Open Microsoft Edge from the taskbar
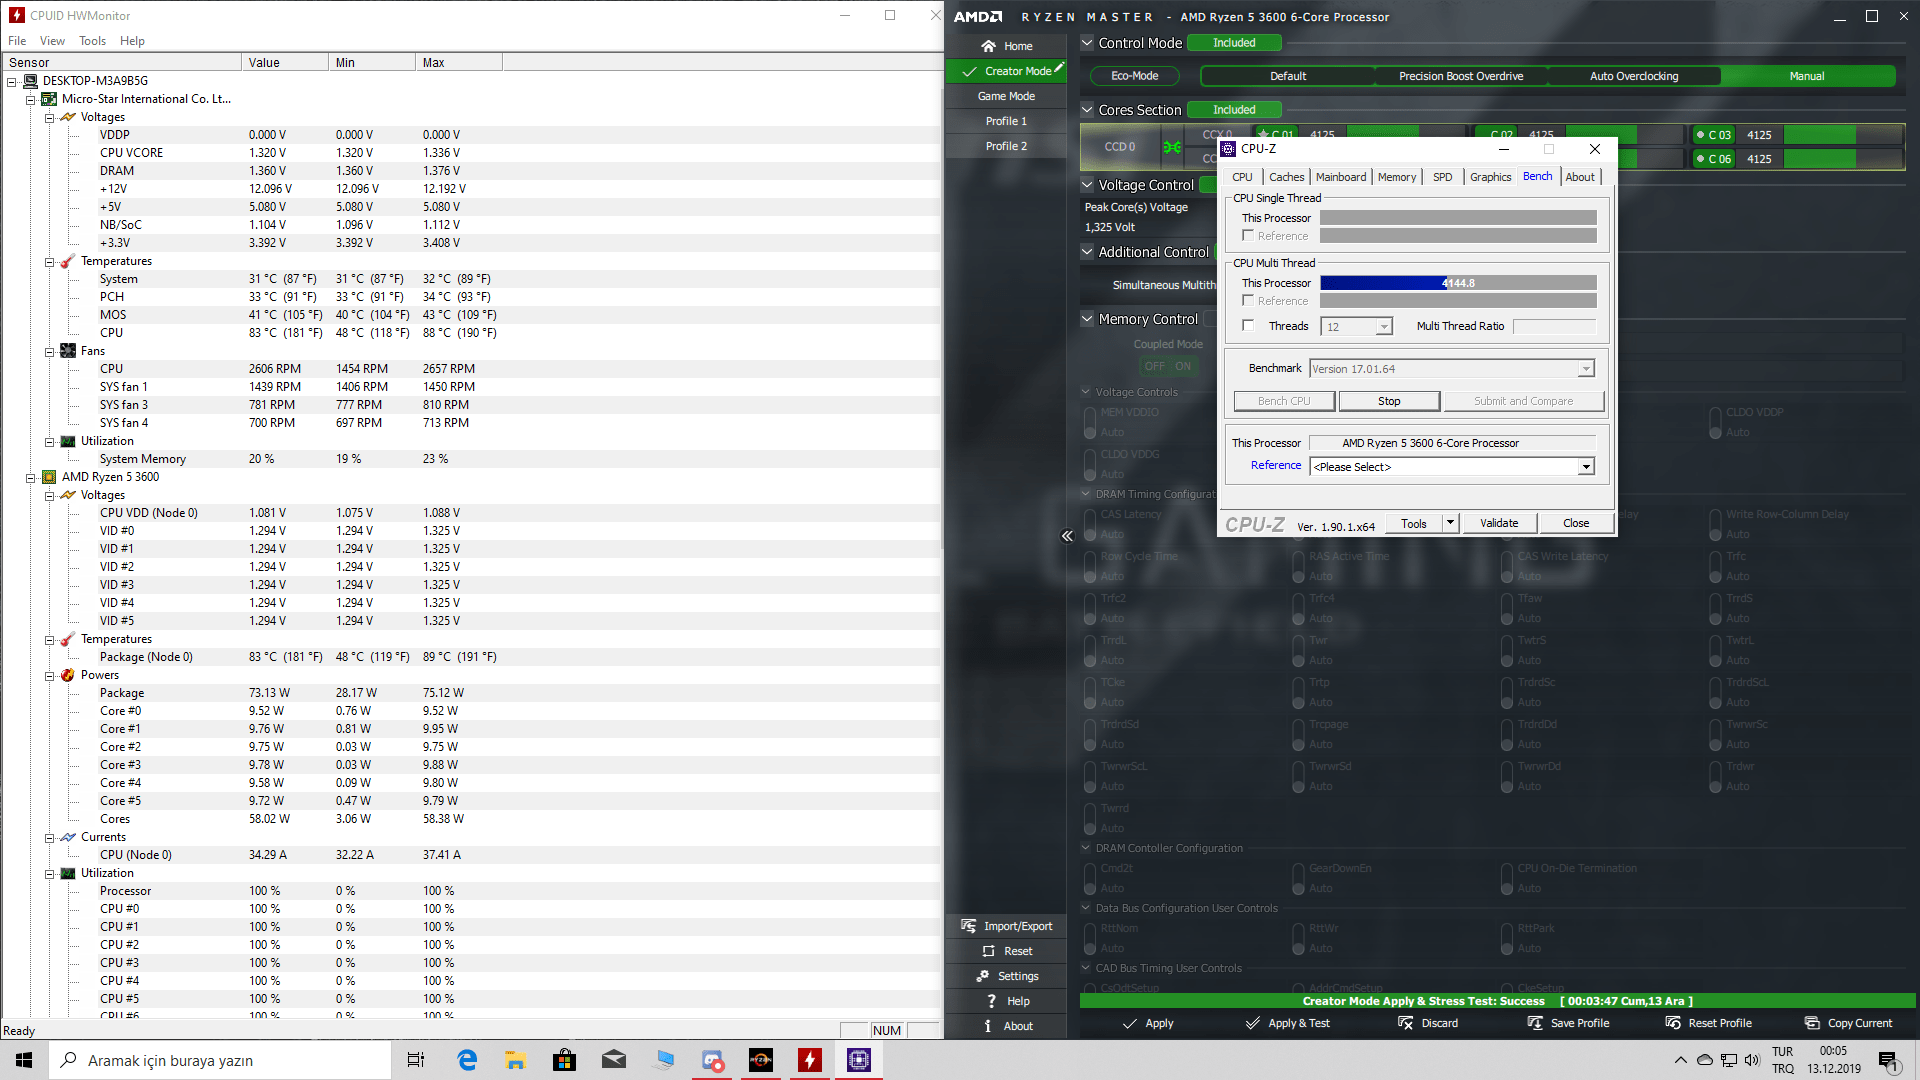This screenshot has width=1920, height=1080. point(467,1060)
